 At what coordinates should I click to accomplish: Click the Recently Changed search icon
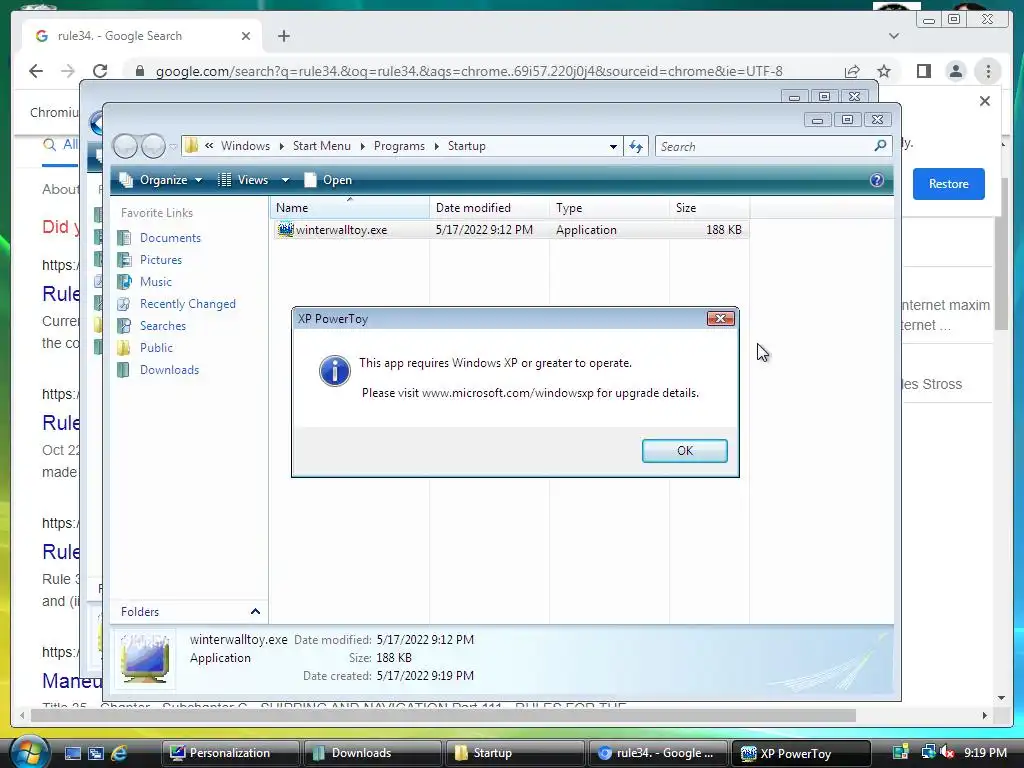123,304
